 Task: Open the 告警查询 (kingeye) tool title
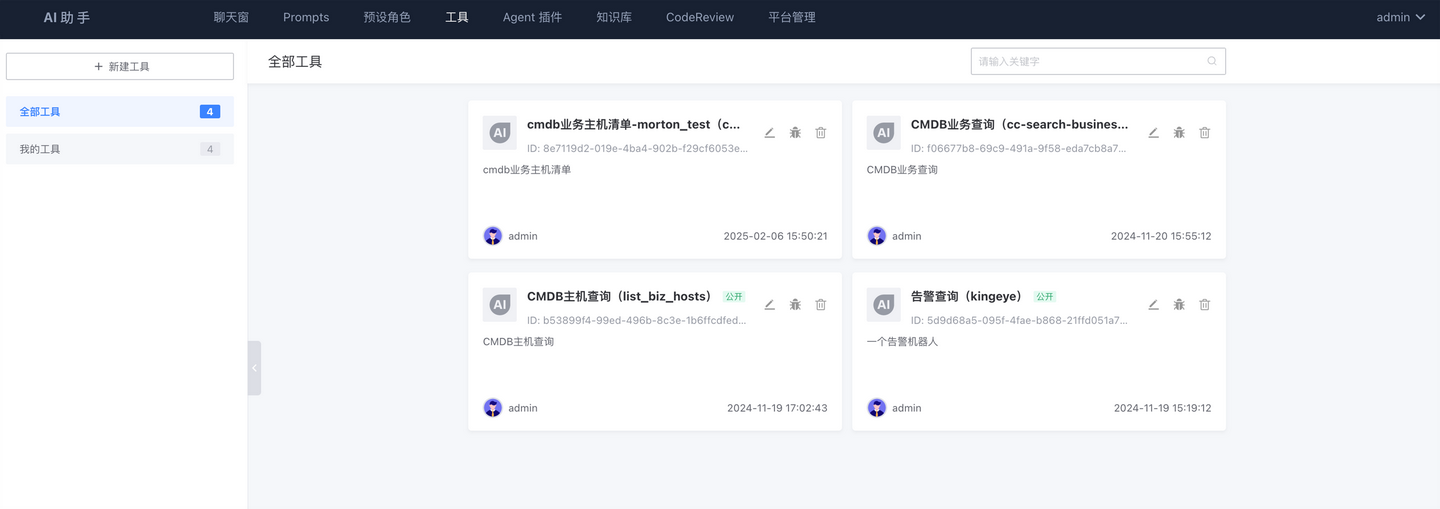point(967,297)
